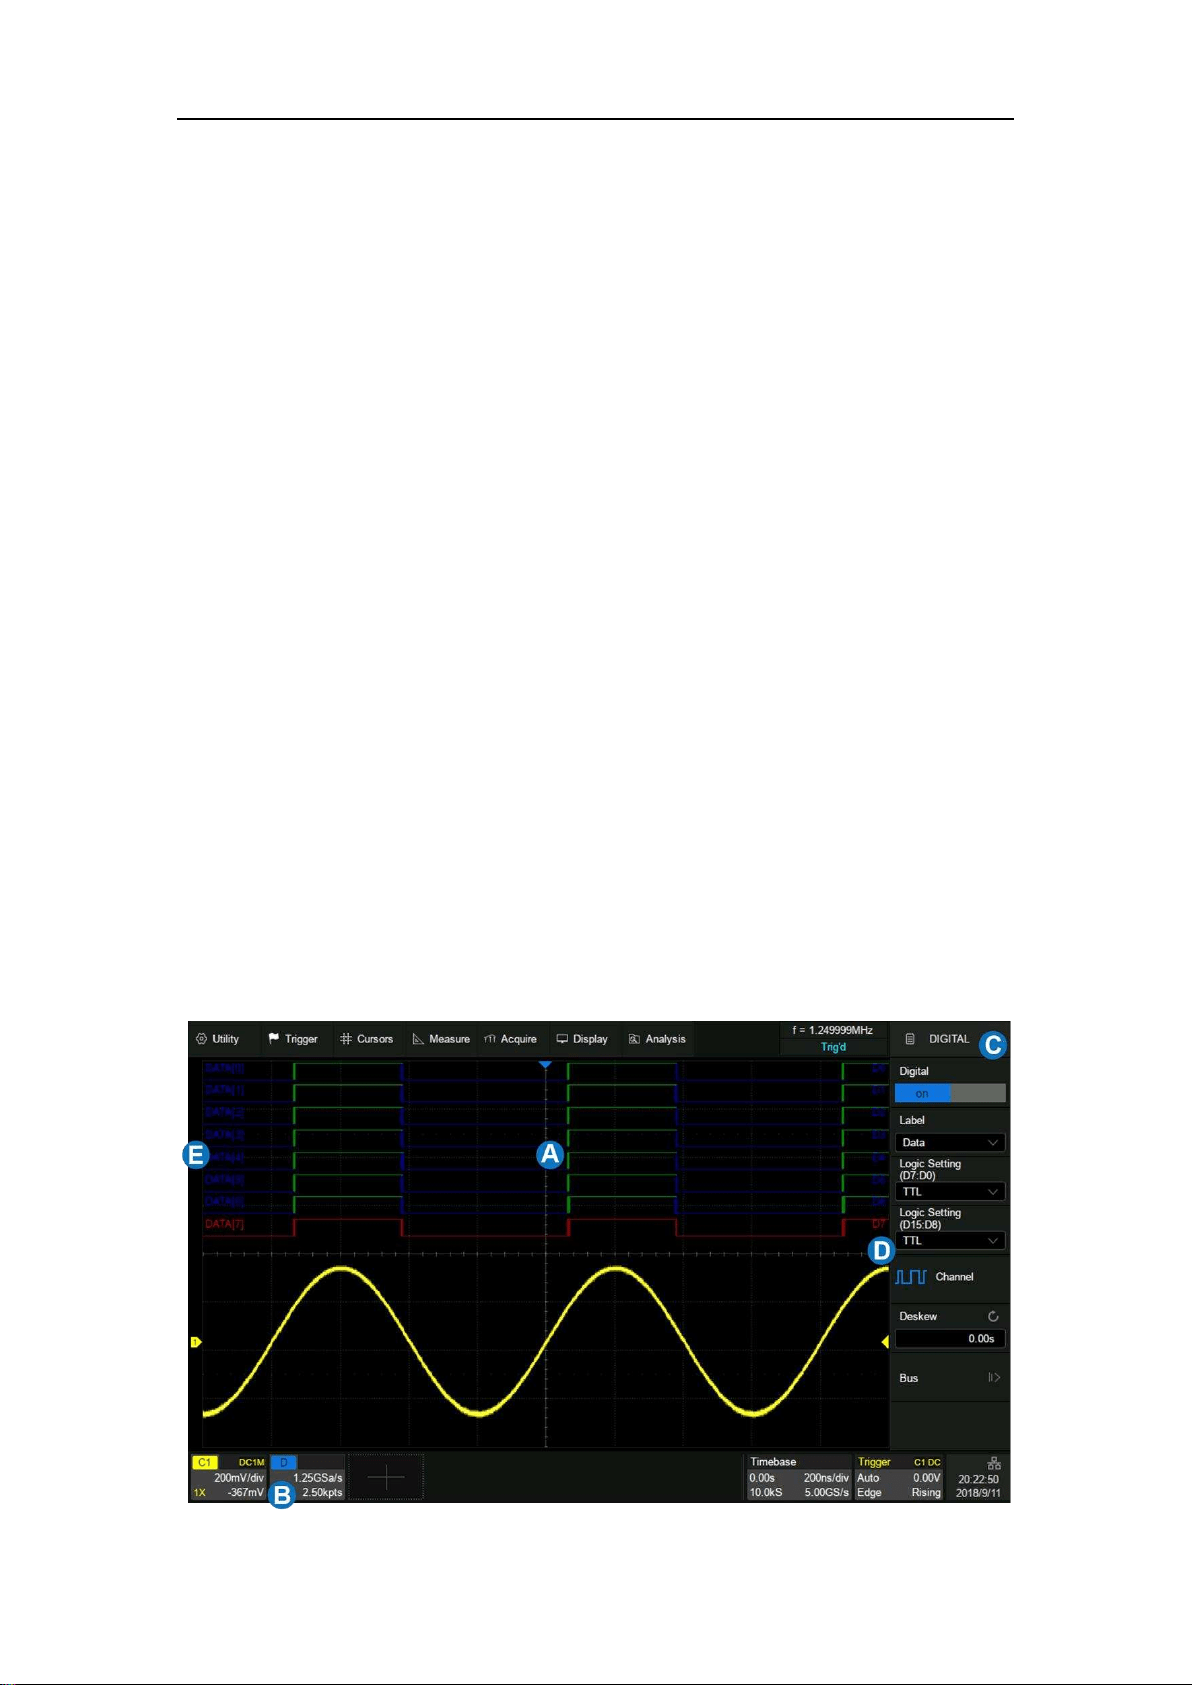1192x1685 pixels.
Task: Click the Trig'd status indicator
Action: (x=833, y=1047)
